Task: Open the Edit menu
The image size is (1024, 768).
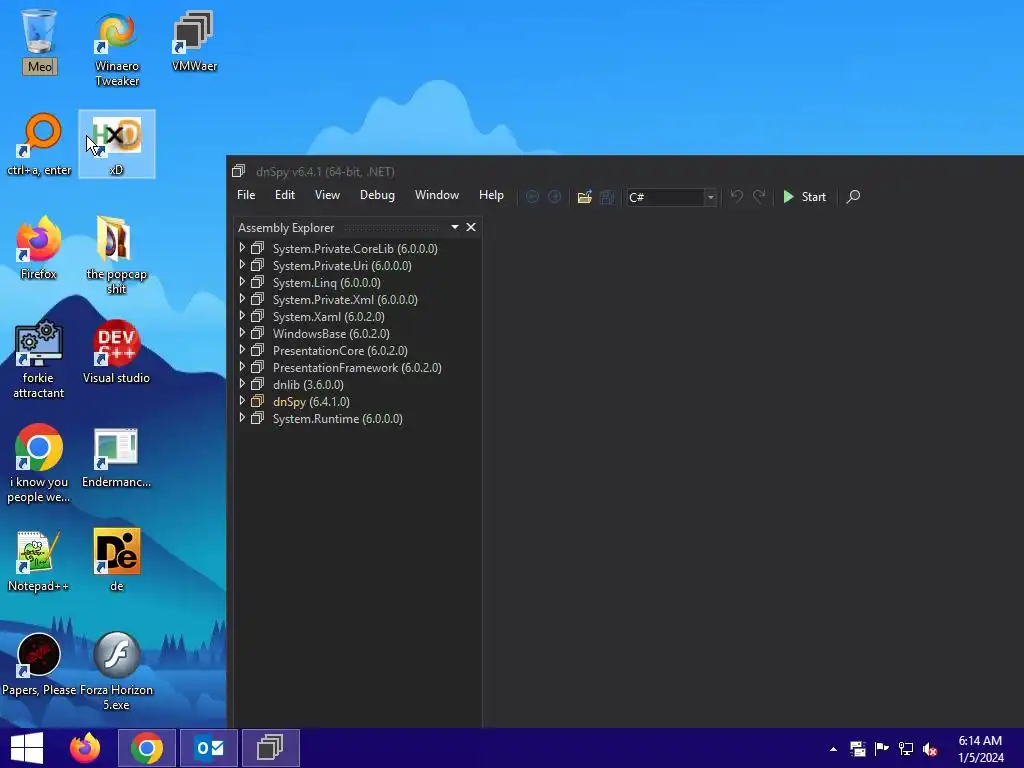Action: tap(285, 195)
